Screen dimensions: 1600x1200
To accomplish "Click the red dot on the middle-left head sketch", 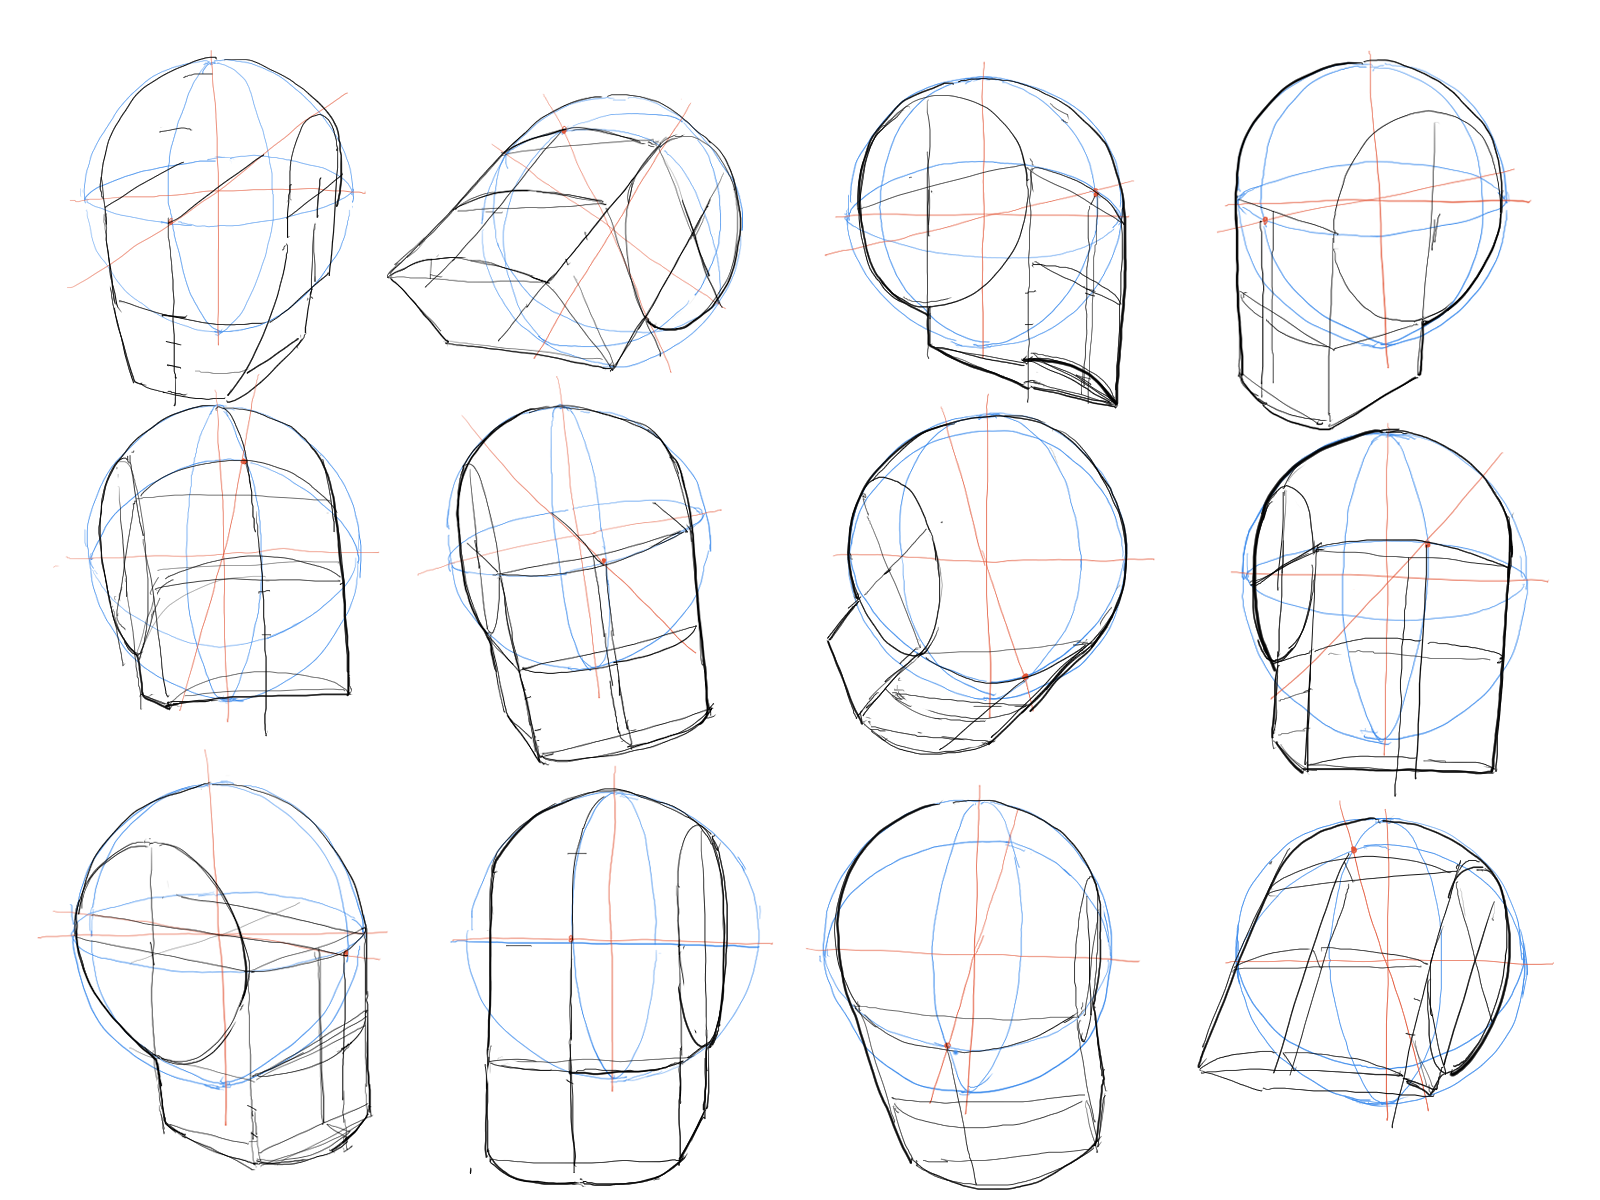I will (x=244, y=461).
